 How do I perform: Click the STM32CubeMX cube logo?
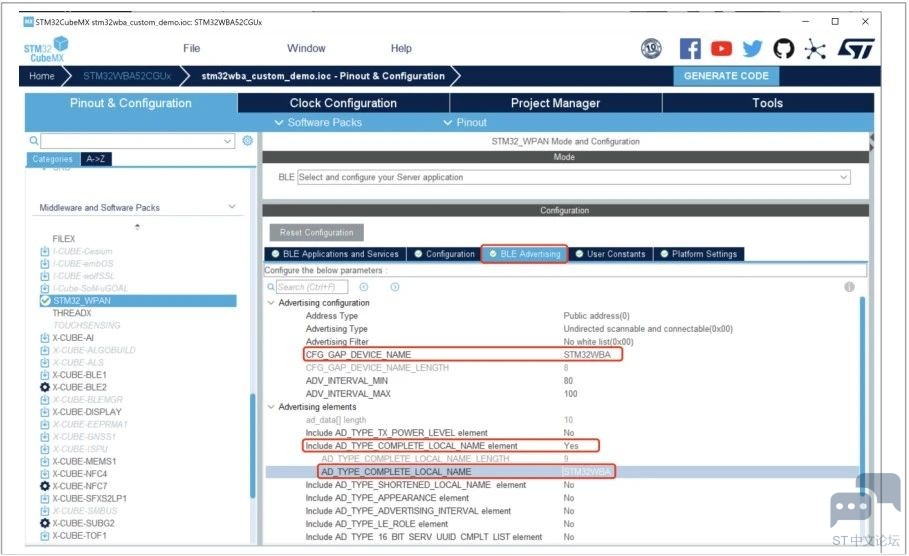point(46,49)
